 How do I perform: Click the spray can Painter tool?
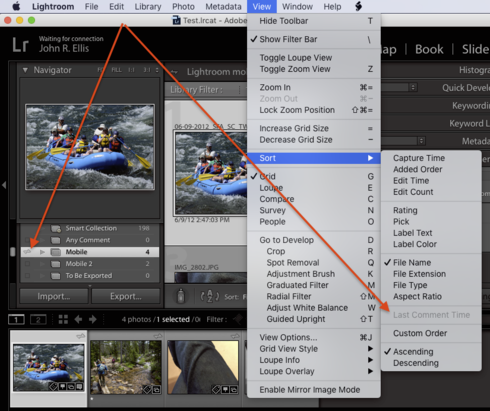point(181,296)
